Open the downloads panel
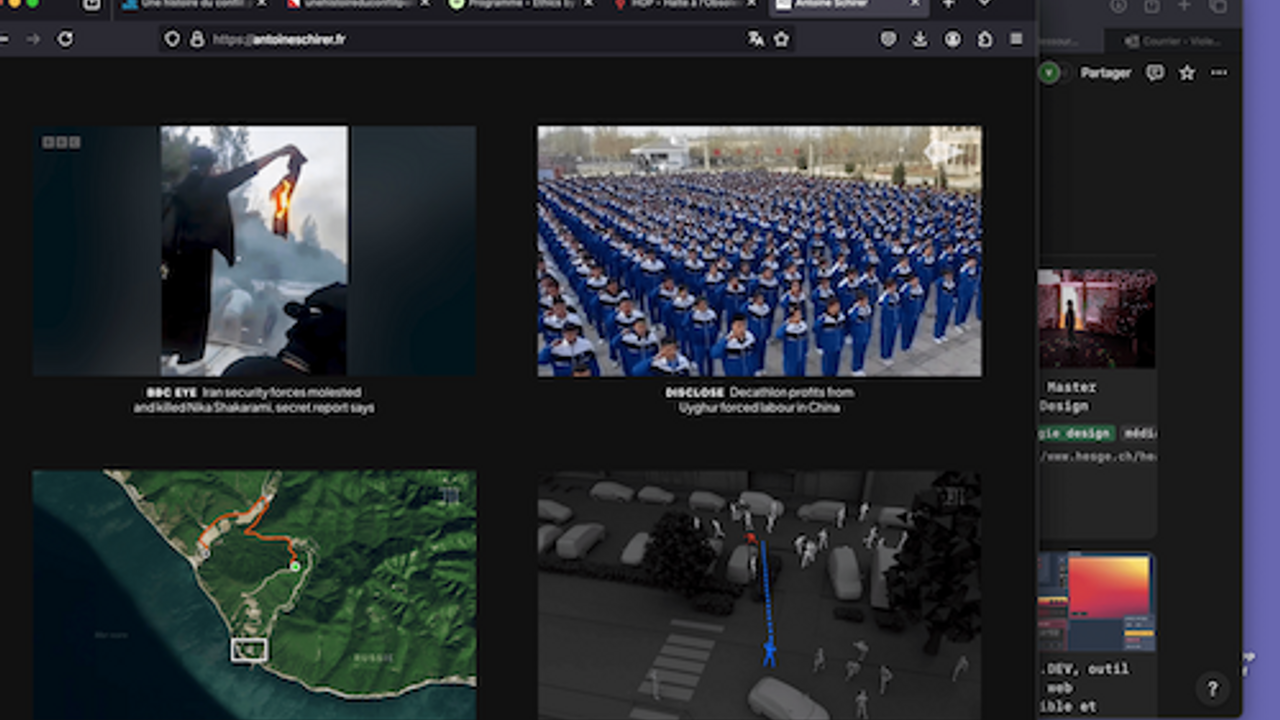The width and height of the screenshot is (1280, 720). [x=920, y=39]
